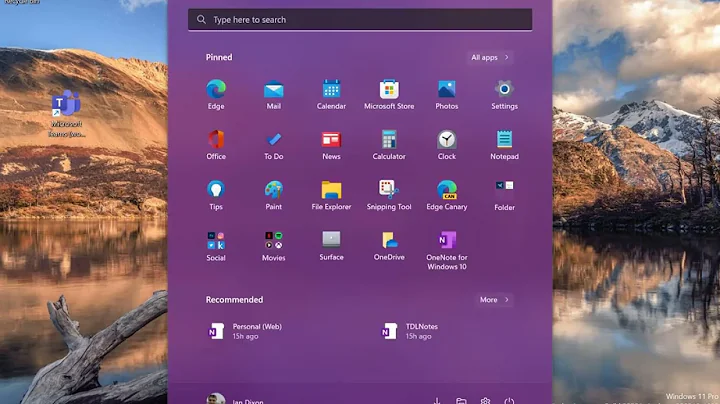Show More recommended items

click(494, 300)
